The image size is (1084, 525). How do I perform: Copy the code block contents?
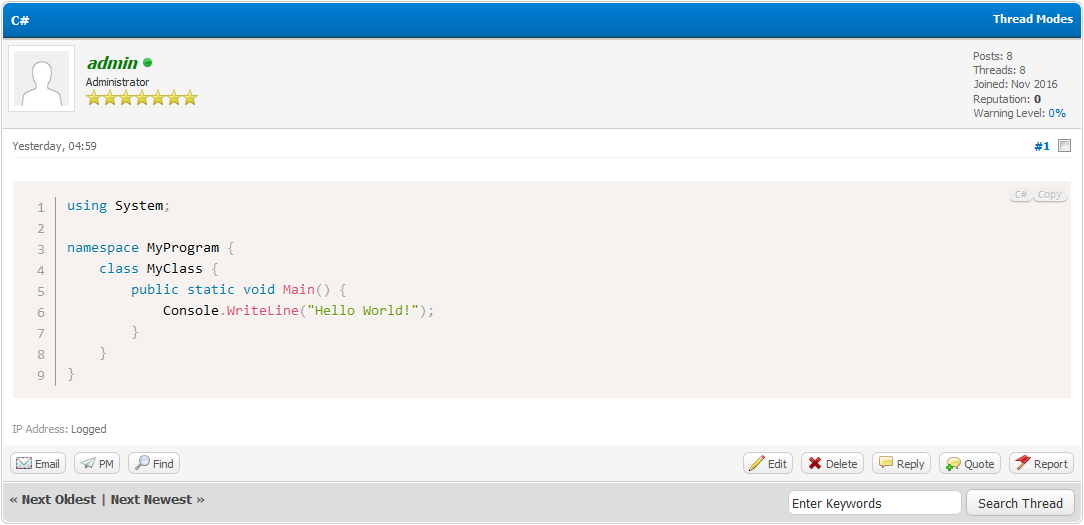pyautogui.click(x=1049, y=195)
